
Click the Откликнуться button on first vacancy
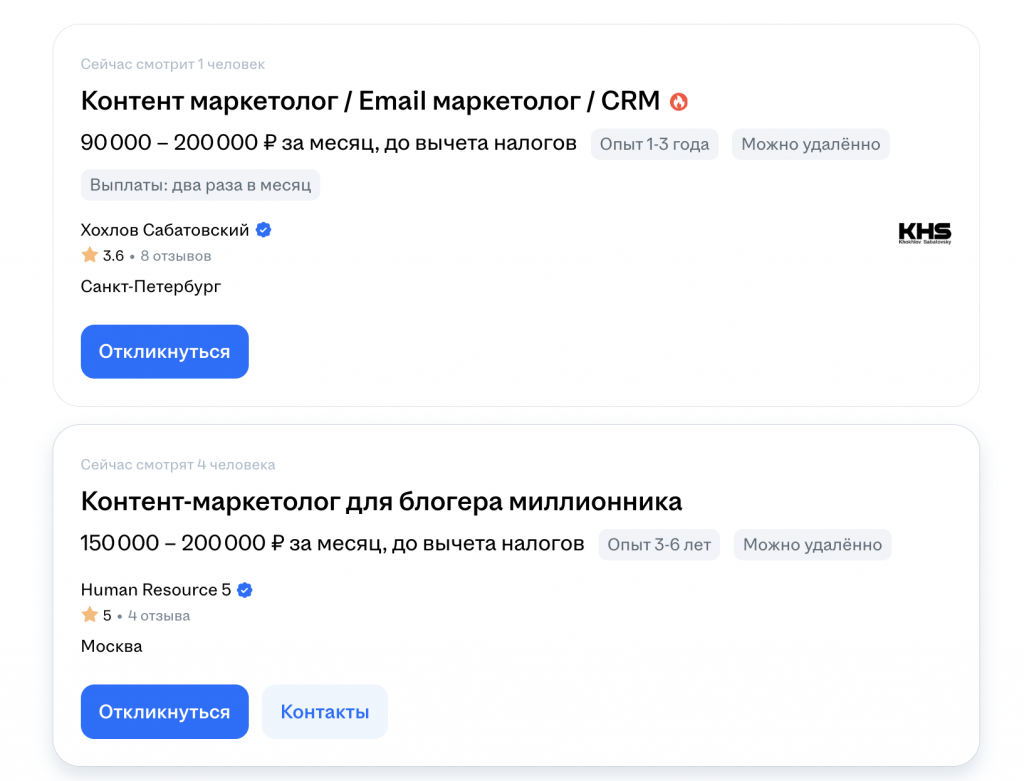(164, 351)
